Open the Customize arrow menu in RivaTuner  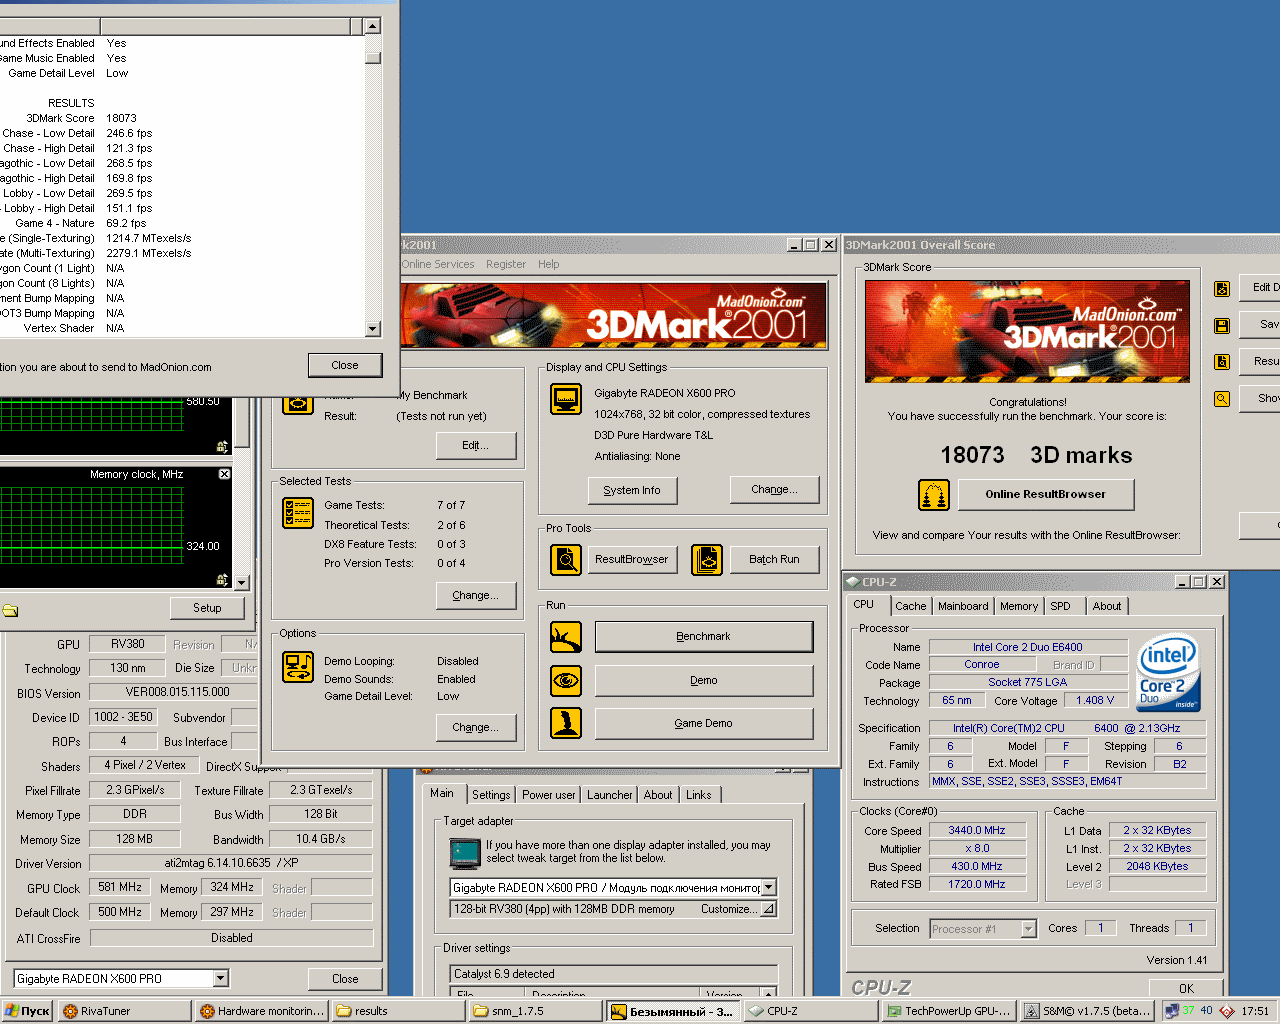(x=768, y=909)
